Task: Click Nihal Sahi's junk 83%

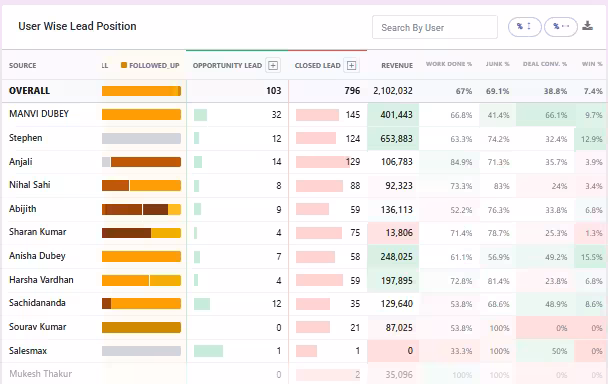Action: click(x=501, y=186)
